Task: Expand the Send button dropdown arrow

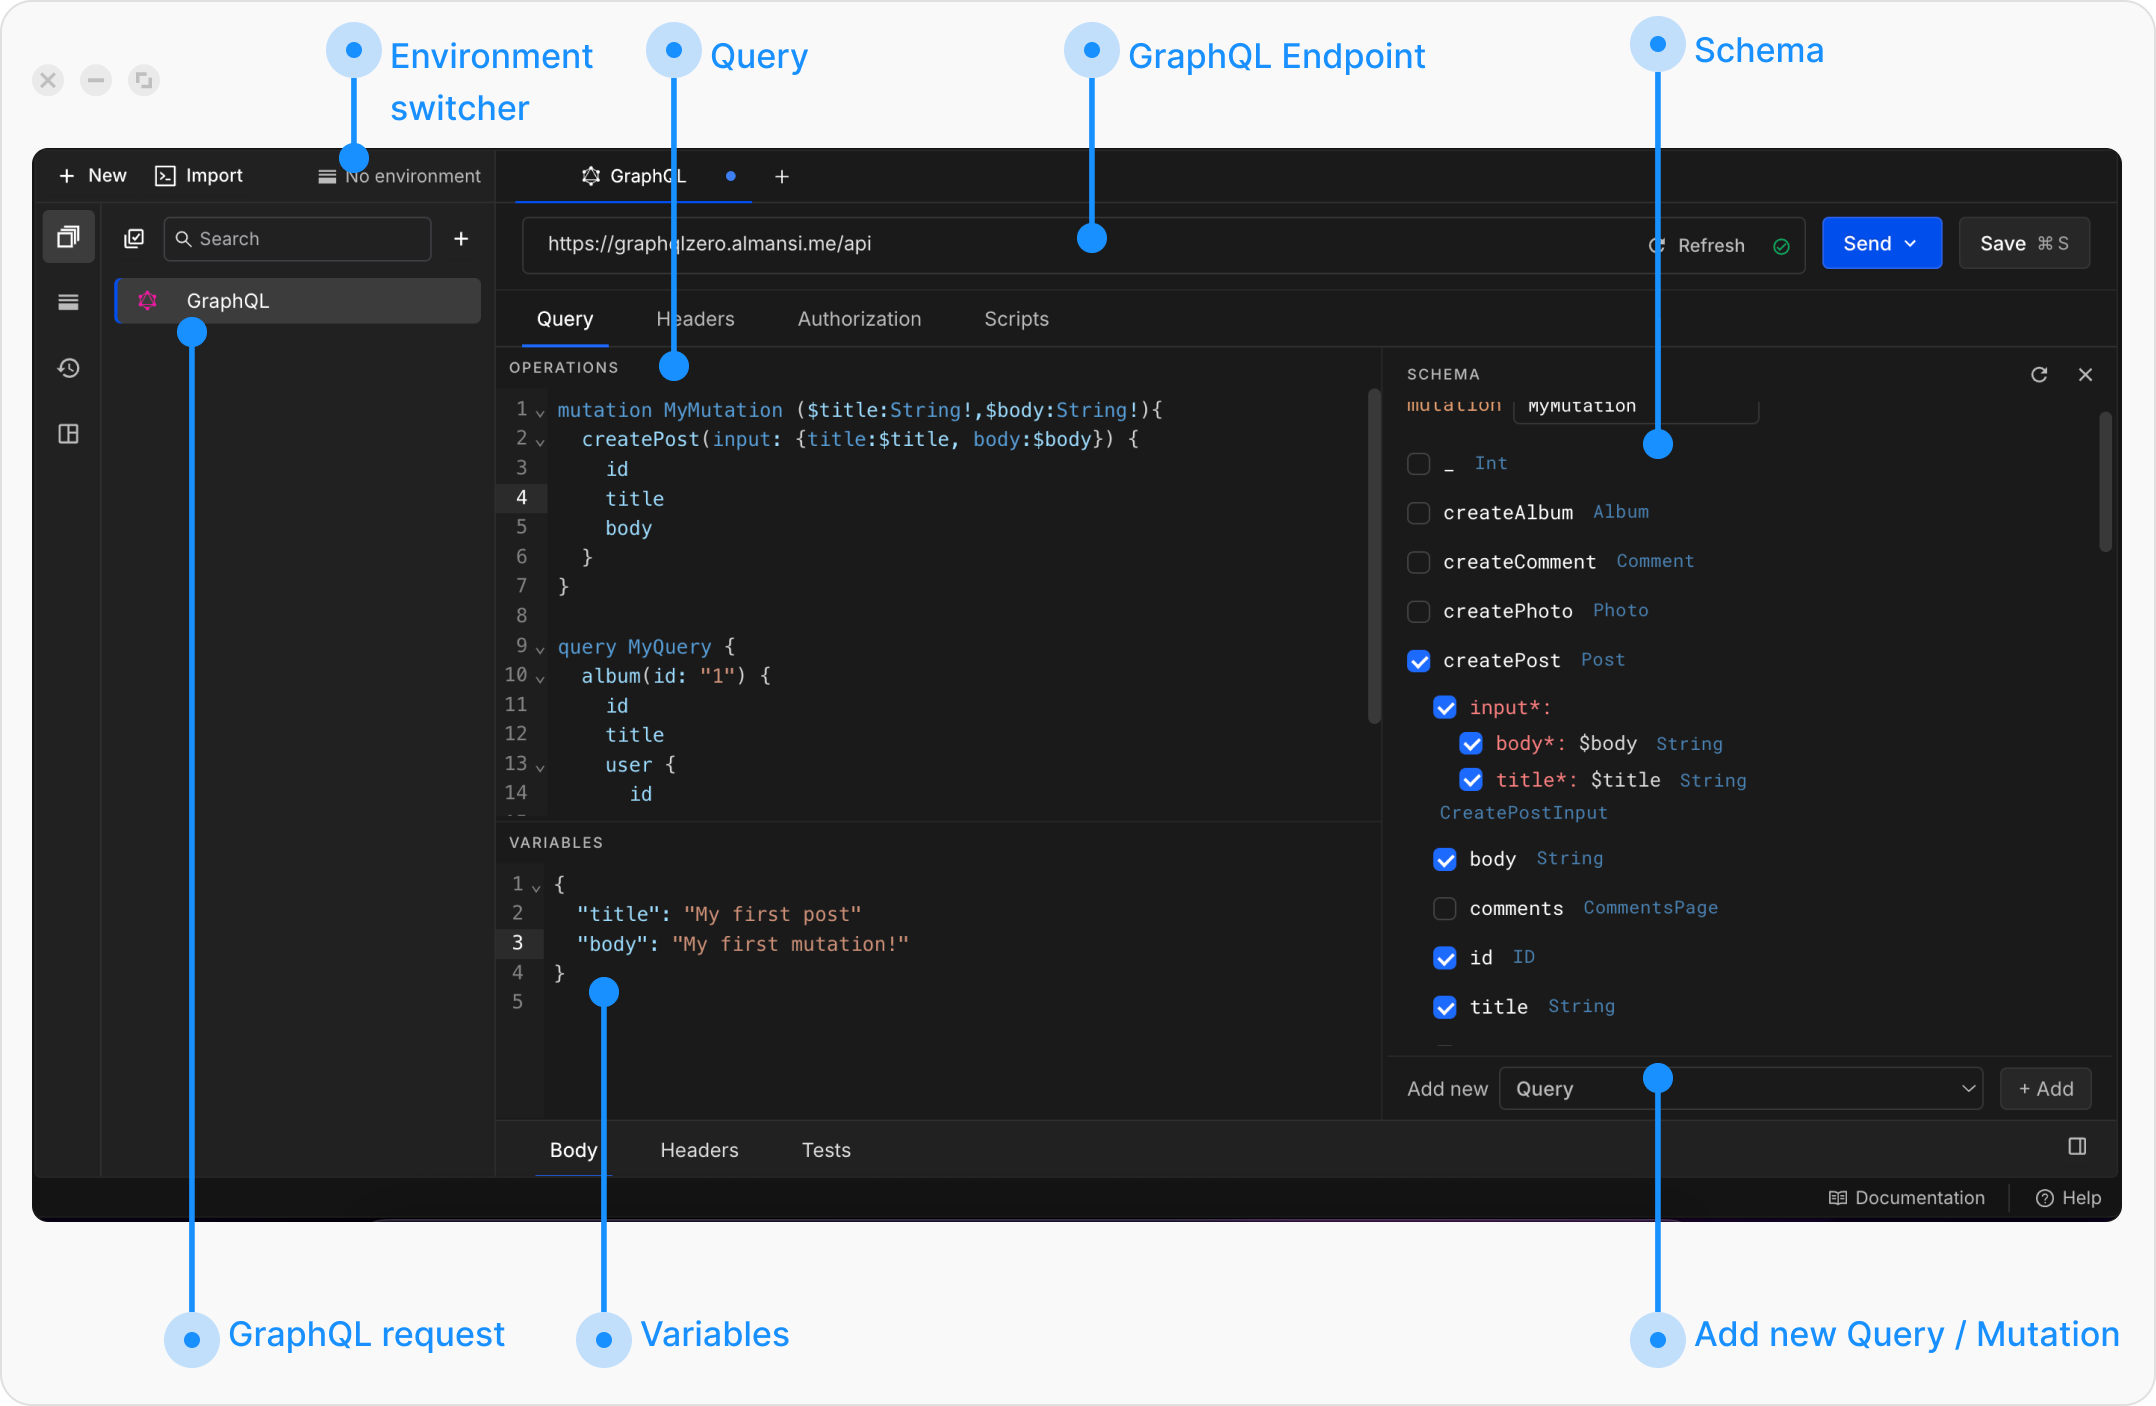Action: [1910, 243]
